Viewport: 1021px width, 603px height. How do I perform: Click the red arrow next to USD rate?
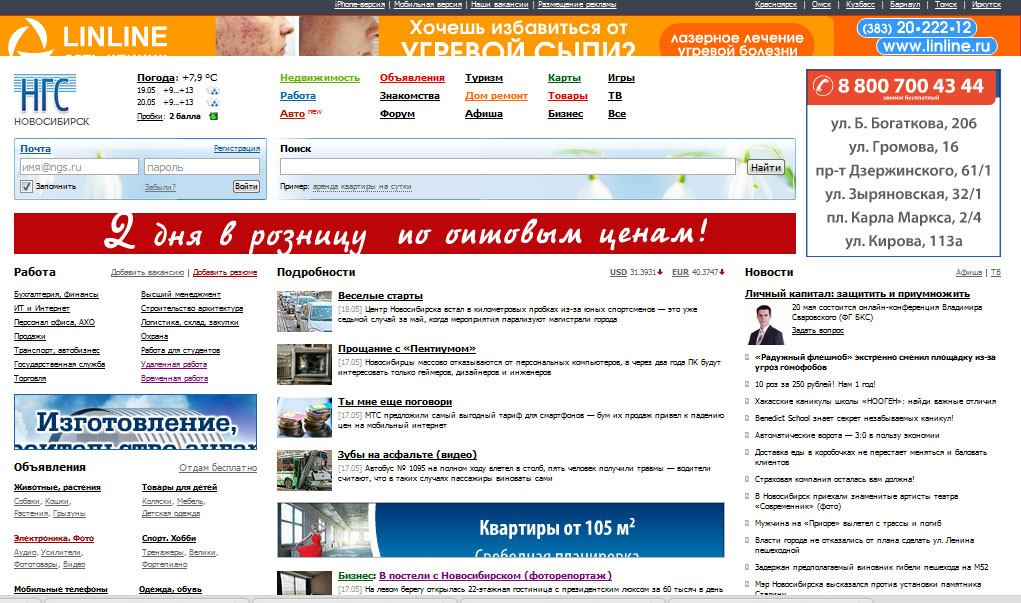click(x=660, y=272)
